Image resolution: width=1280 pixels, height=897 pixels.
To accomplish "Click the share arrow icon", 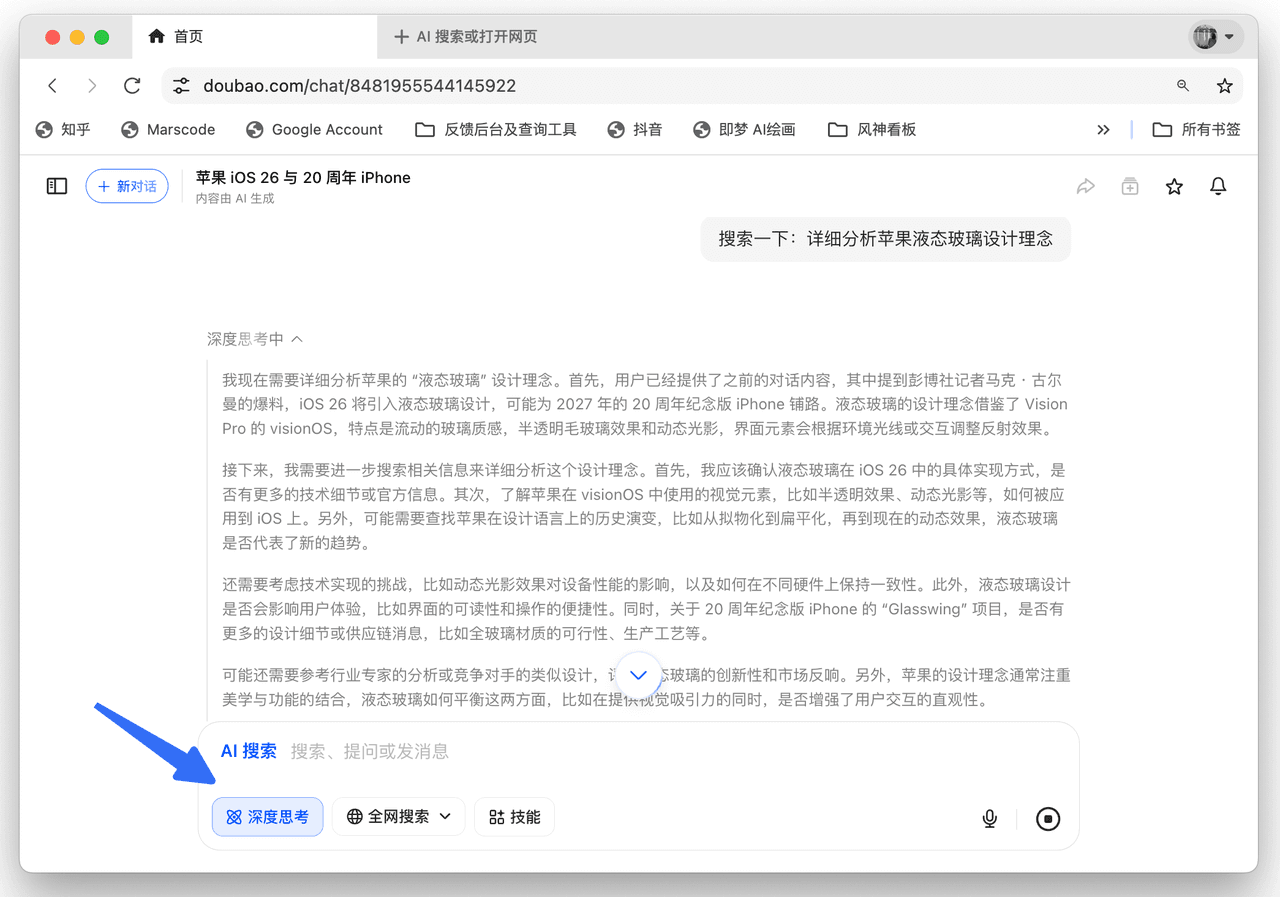I will click(1085, 186).
